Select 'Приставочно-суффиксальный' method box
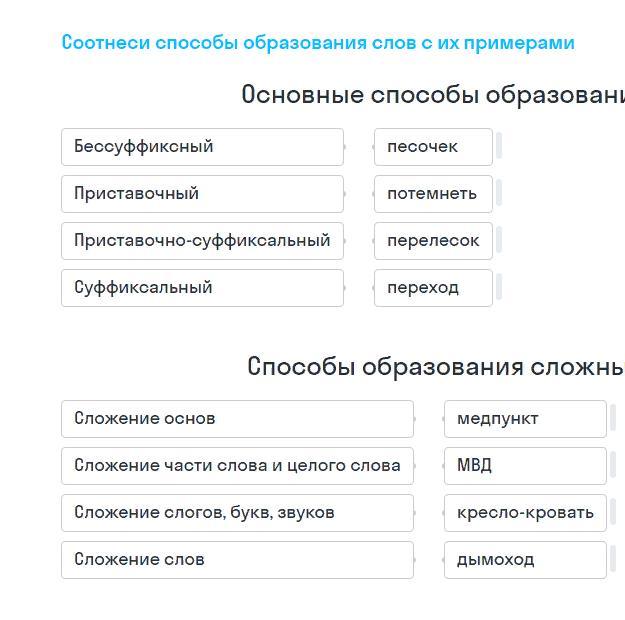625x620 pixels. 202,241
